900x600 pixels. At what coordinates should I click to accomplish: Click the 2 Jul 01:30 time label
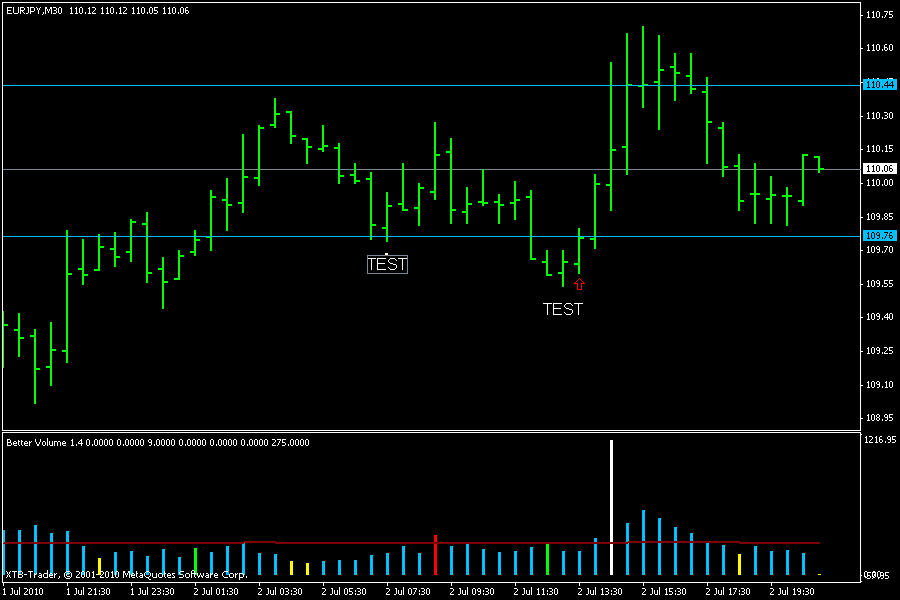pos(216,591)
